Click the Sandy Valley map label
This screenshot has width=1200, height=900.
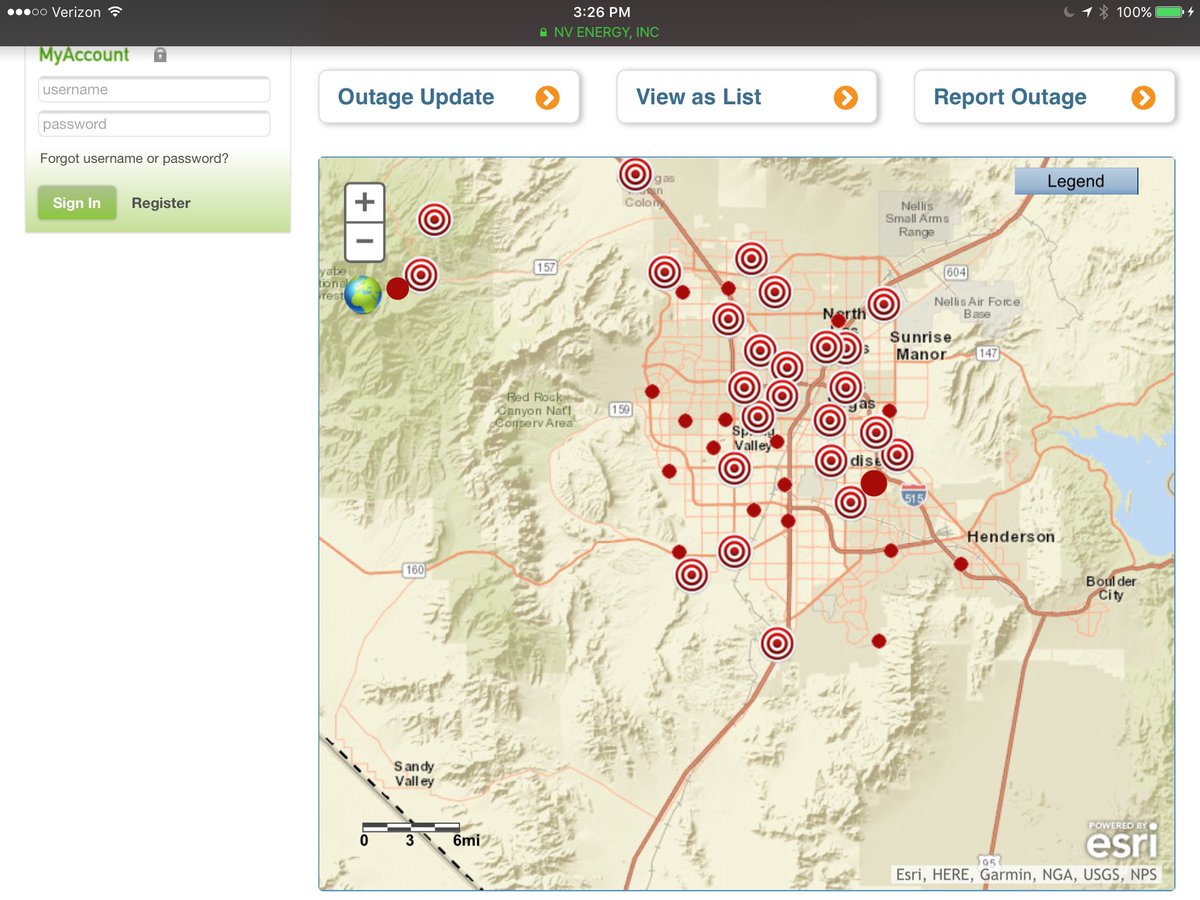pyautogui.click(x=414, y=774)
